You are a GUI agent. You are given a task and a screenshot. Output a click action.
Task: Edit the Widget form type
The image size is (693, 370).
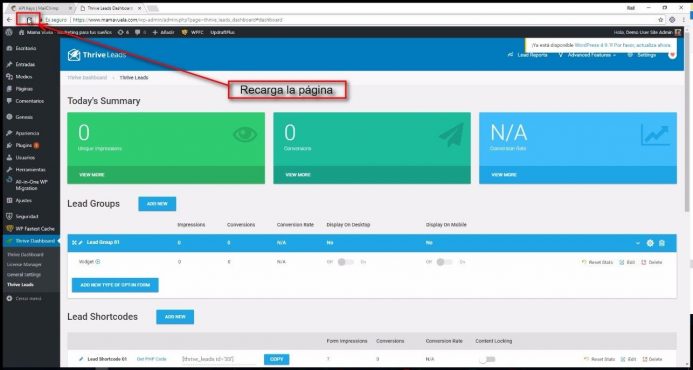[x=627, y=262]
